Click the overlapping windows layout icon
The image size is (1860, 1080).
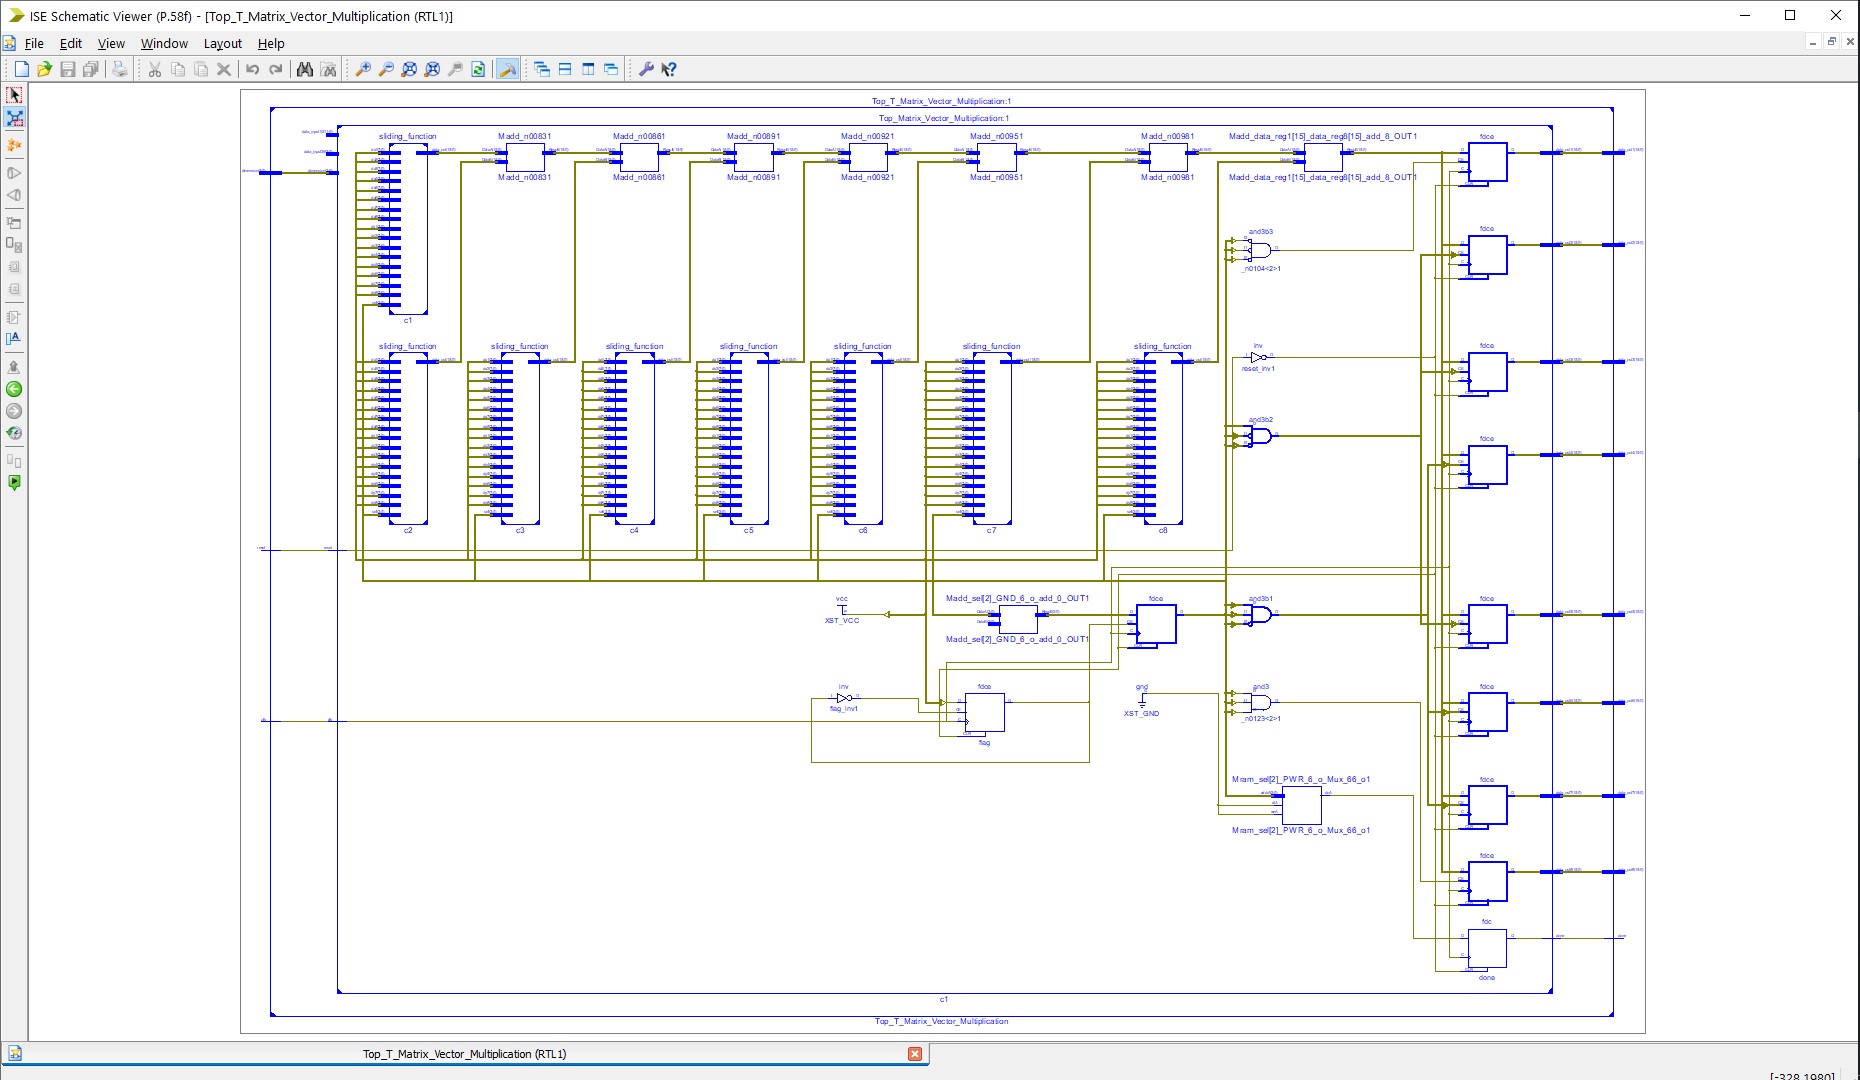(x=610, y=69)
